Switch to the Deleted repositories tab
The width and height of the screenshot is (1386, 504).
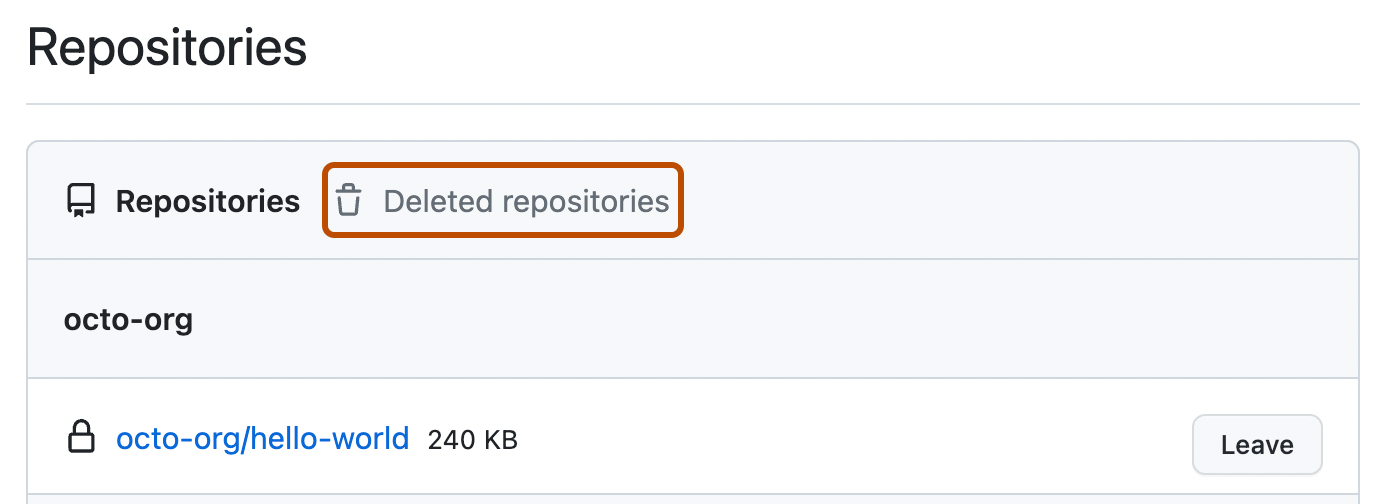(x=503, y=201)
